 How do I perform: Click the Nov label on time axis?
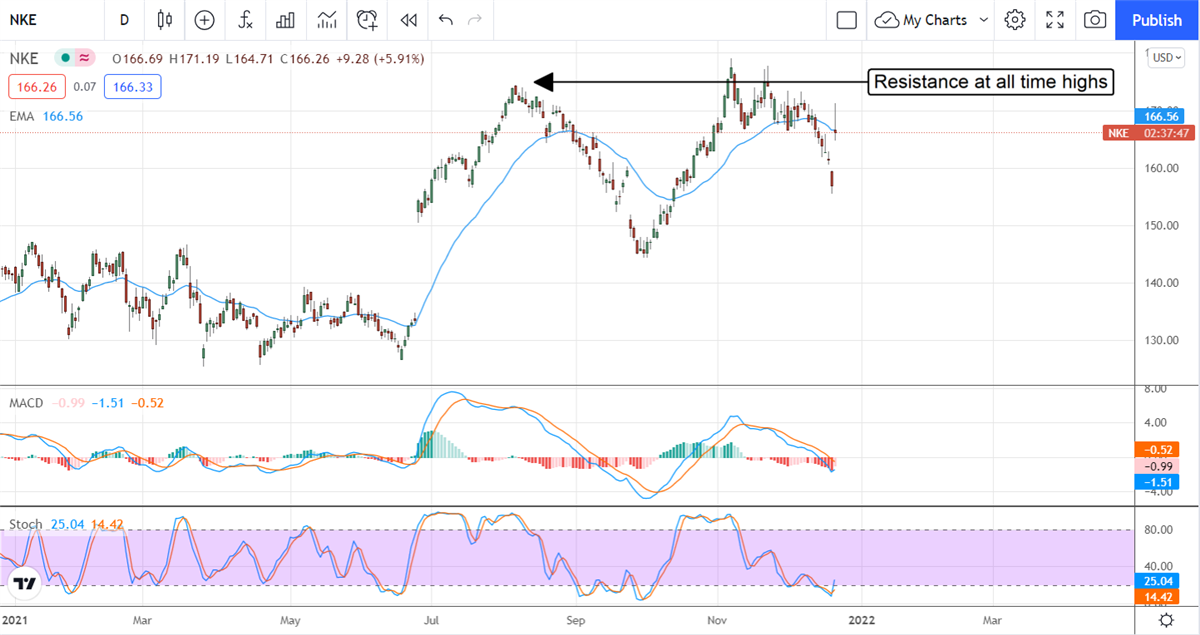pos(718,621)
